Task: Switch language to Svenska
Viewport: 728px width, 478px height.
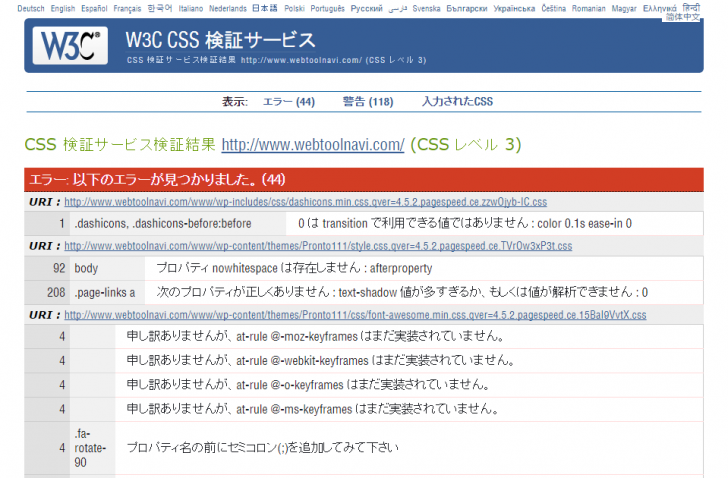Action: pos(426,8)
